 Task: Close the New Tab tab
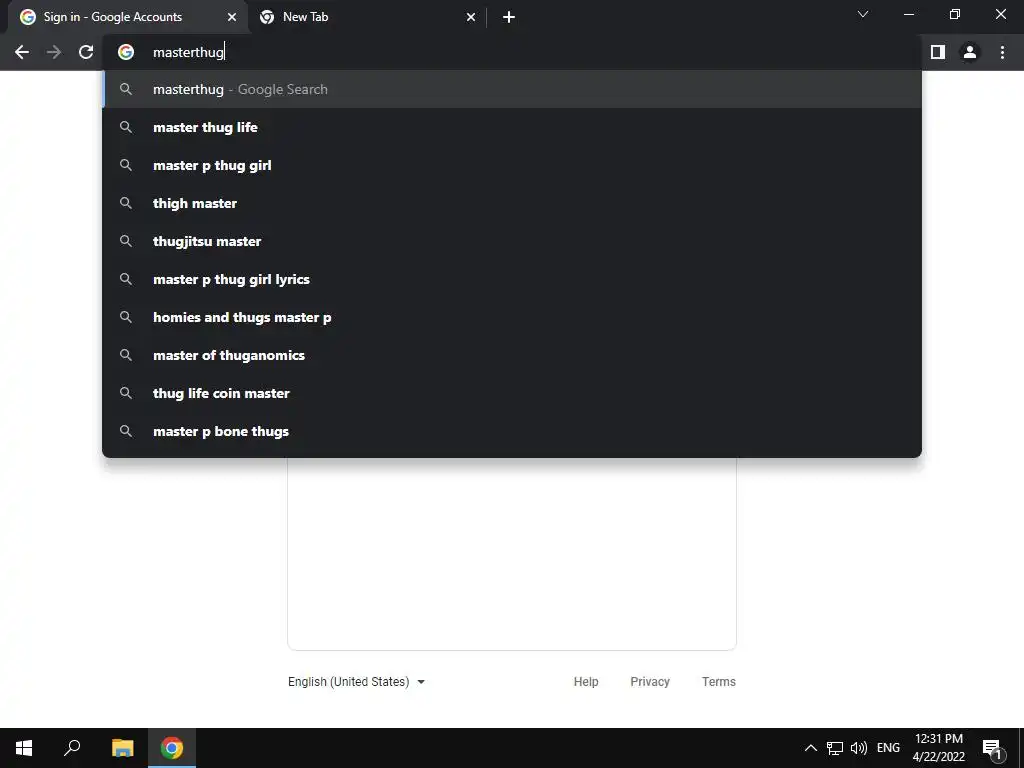471,17
